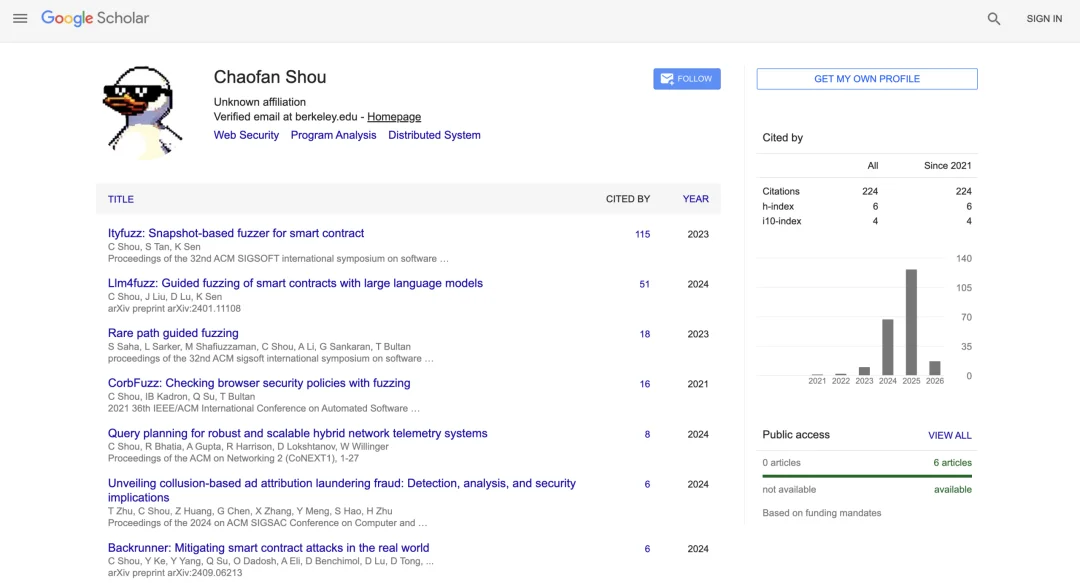This screenshot has width=1080, height=583.
Task: Sort by CITED BY column header
Action: click(628, 199)
